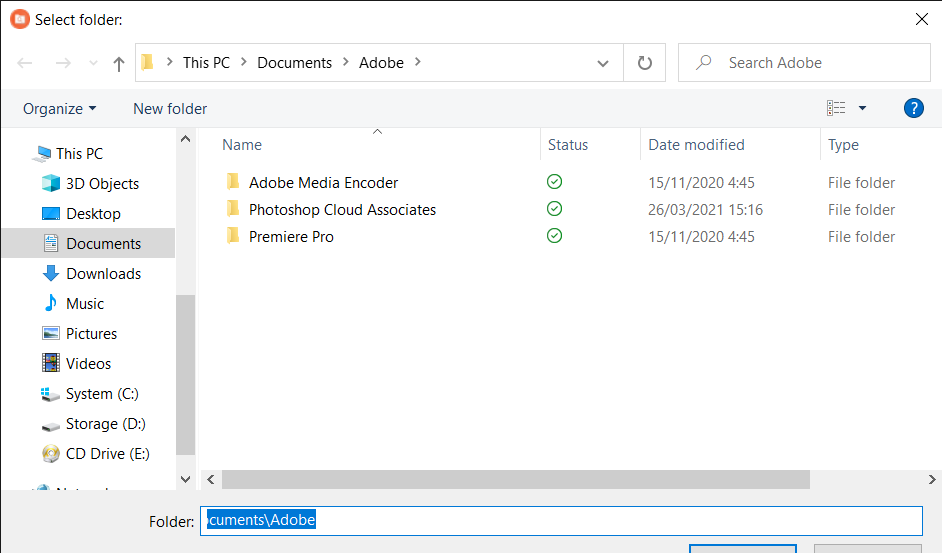Image resolution: width=942 pixels, height=553 pixels.
Task: Click the Downloads arrow icon
Action: point(51,273)
